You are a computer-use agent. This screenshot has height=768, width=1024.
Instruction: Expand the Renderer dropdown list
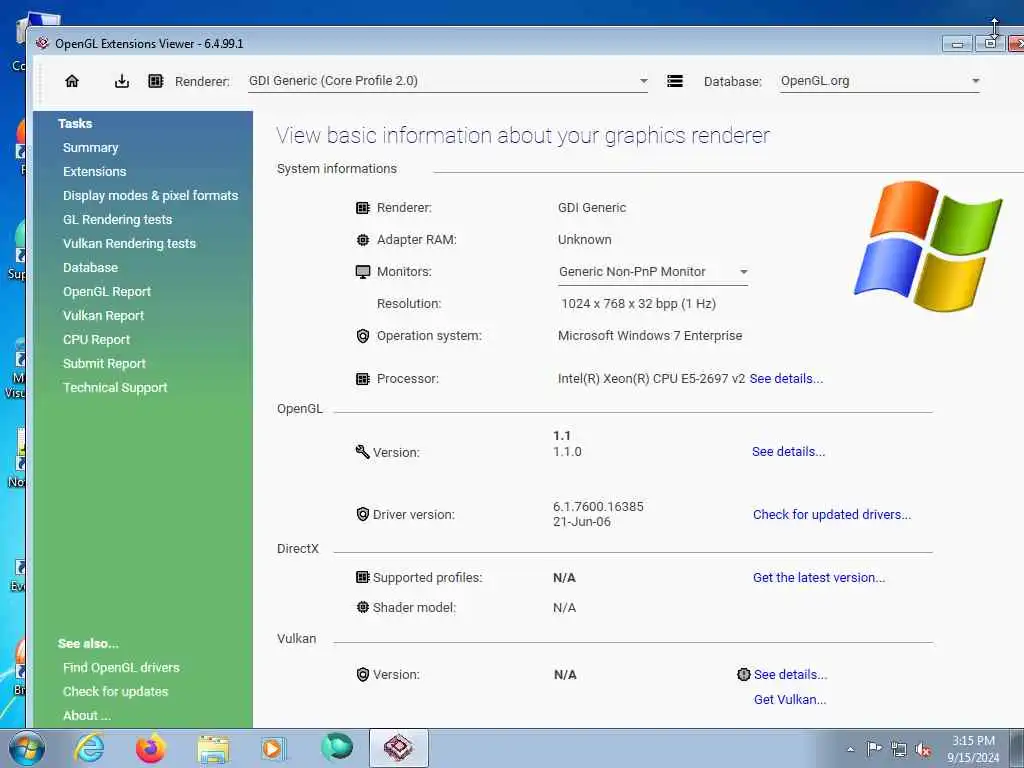[644, 81]
